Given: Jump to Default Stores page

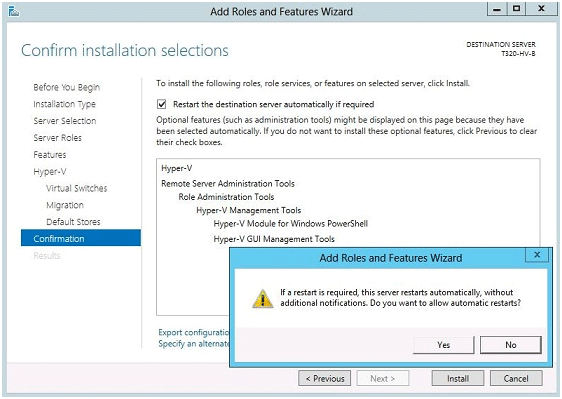Looking at the screenshot, I should point(73,222).
